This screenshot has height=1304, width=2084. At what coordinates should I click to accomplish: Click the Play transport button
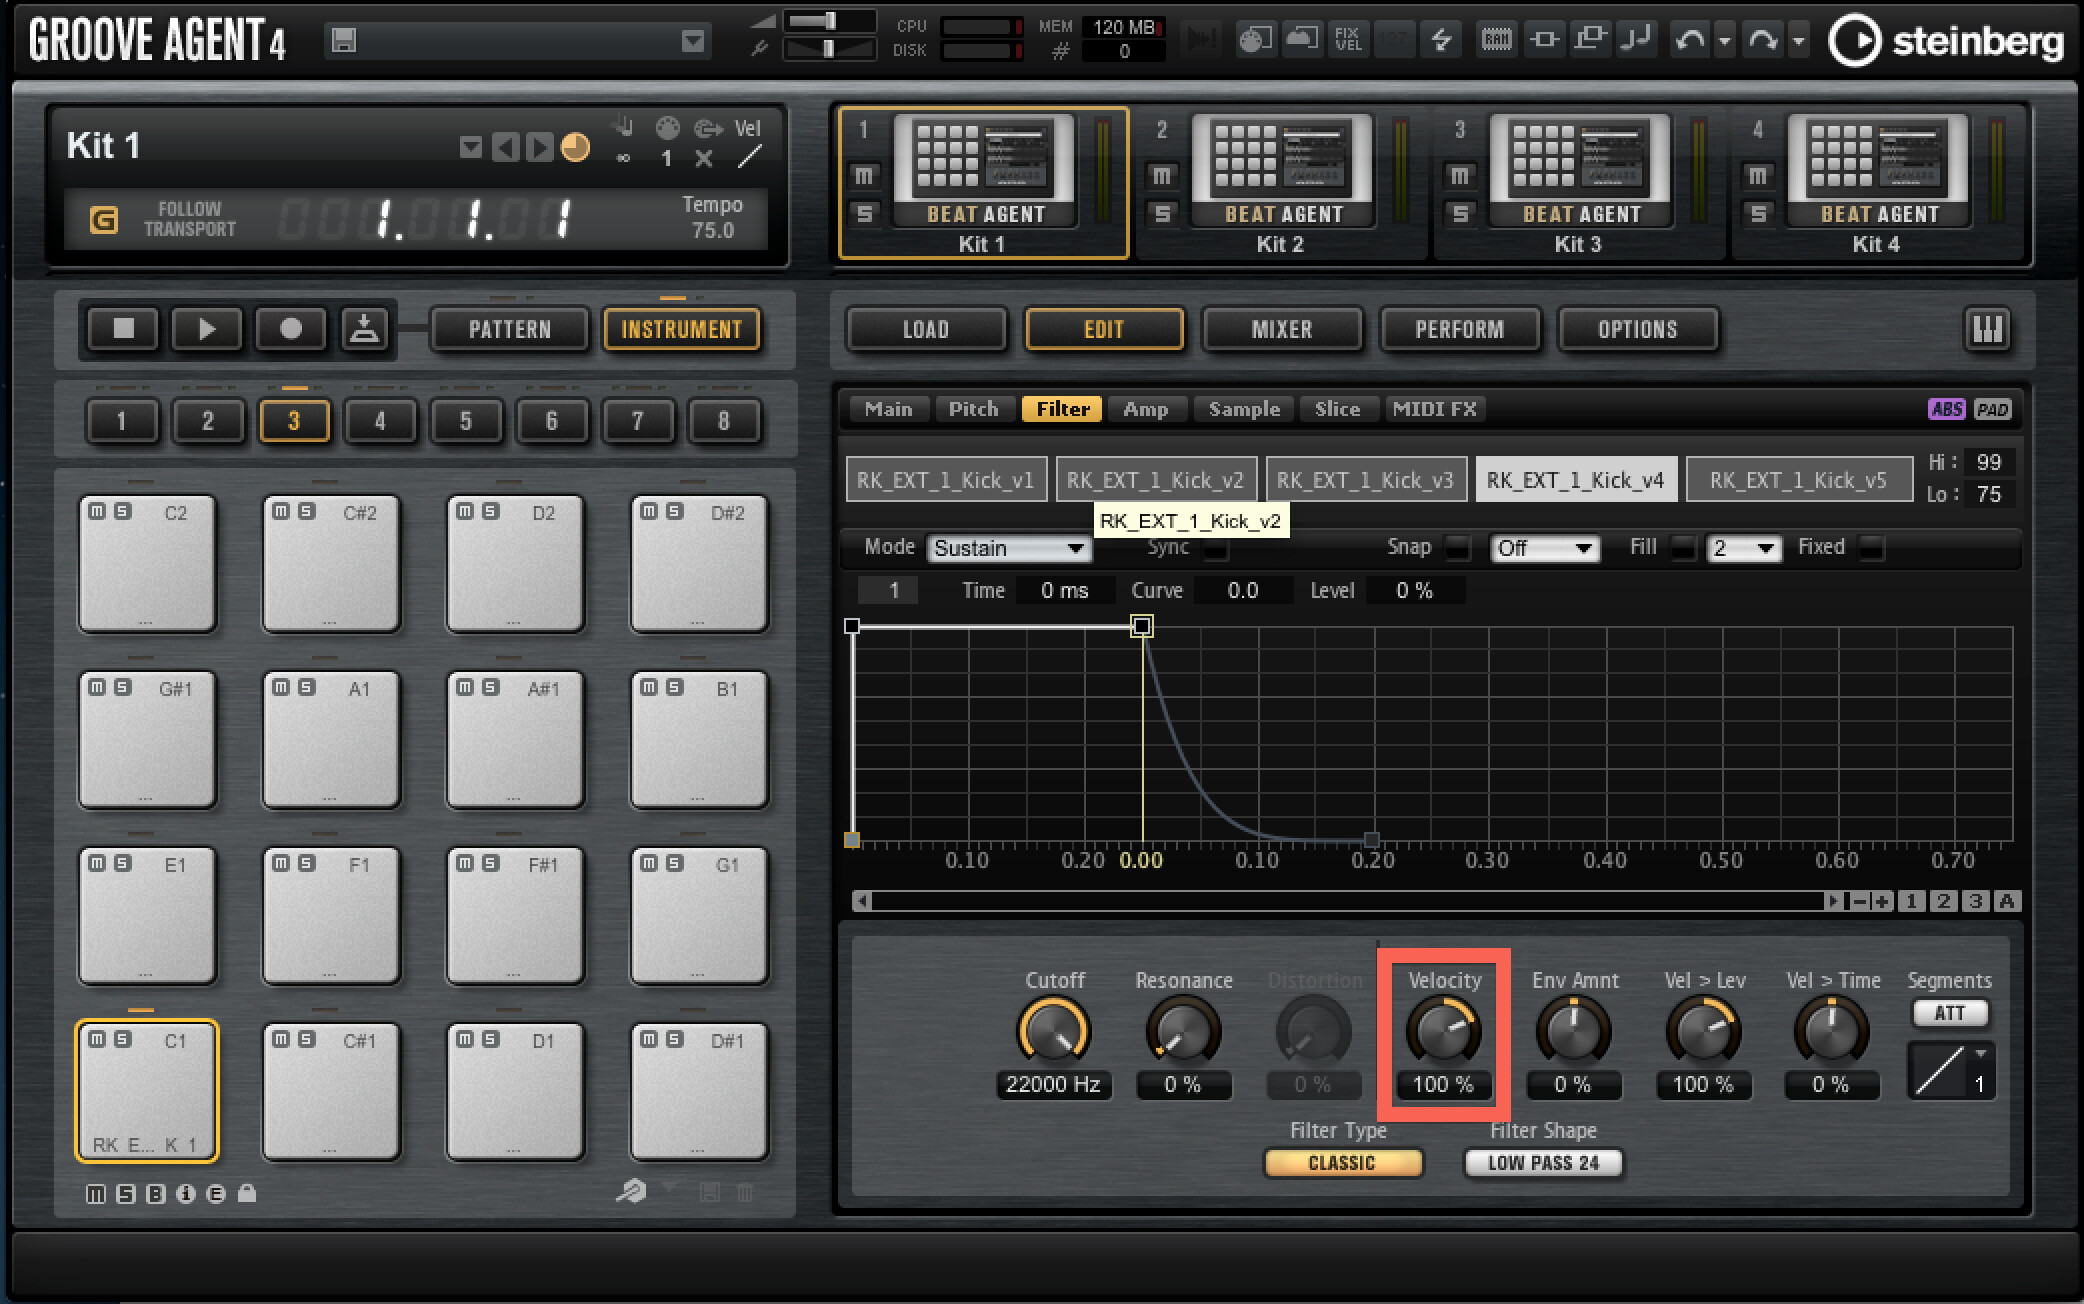click(206, 329)
